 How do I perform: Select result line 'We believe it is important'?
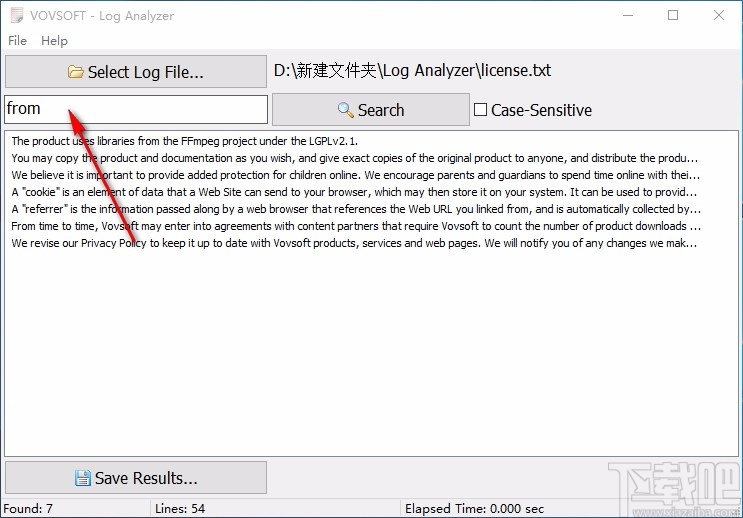click(x=355, y=175)
